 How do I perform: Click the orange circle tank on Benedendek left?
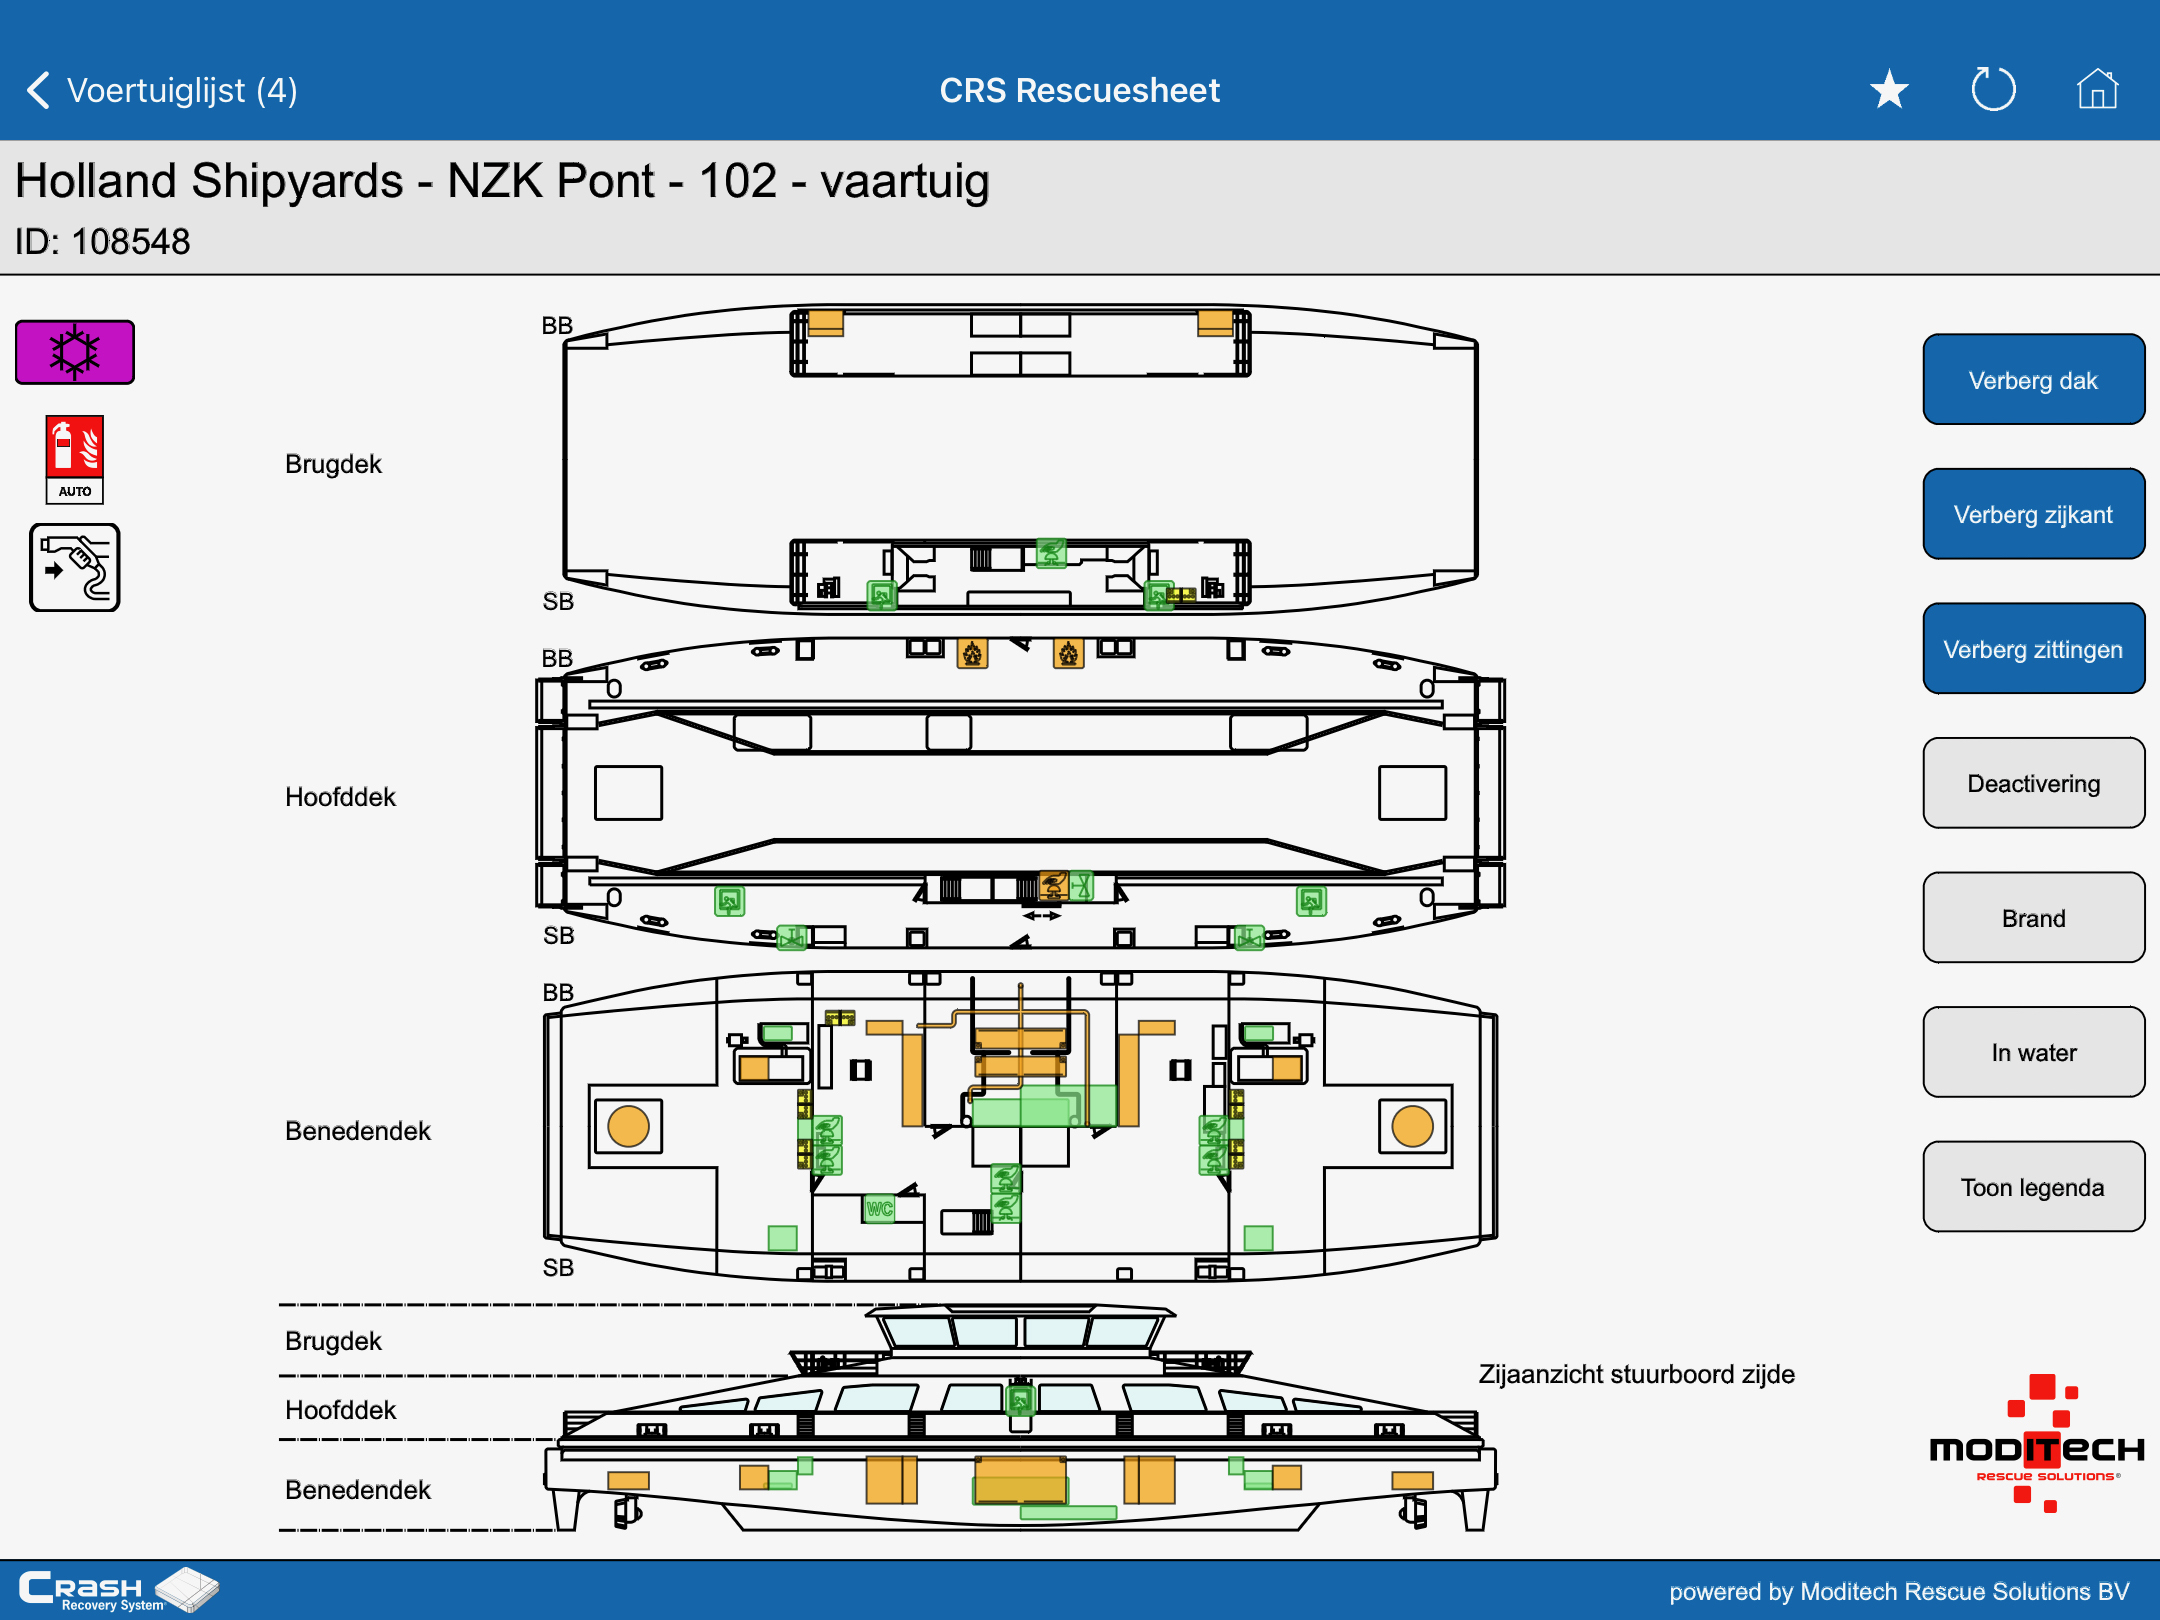point(628,1126)
